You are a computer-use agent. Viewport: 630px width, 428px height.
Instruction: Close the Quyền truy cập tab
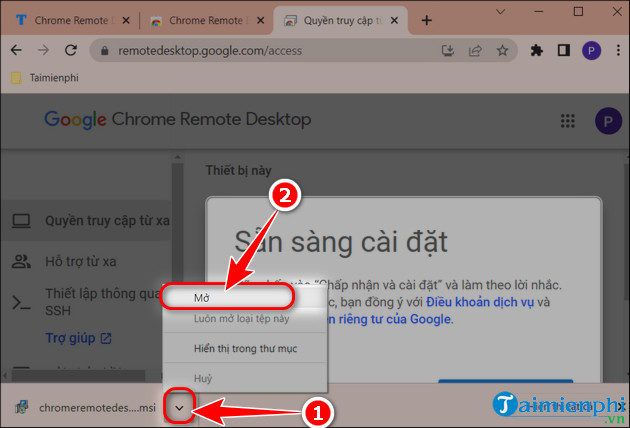pyautogui.click(x=394, y=20)
